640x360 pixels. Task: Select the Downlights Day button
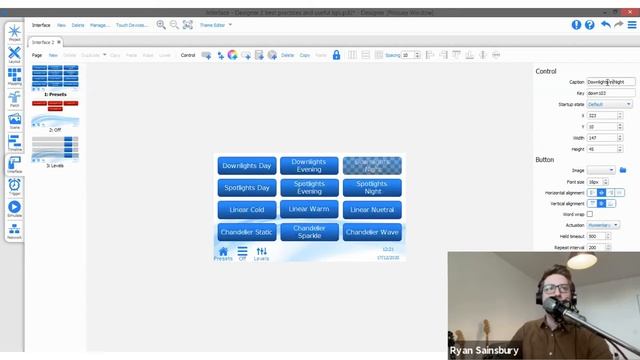[247, 166]
